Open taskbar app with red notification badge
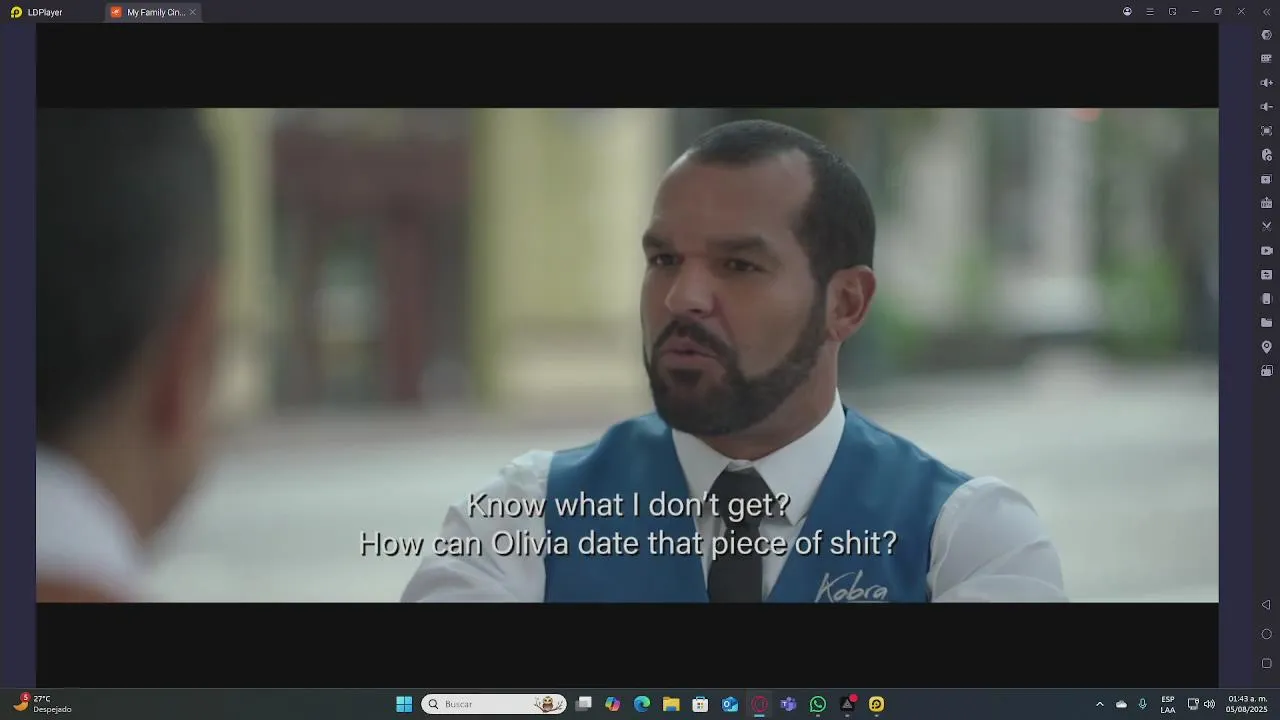Screen dimensions: 1280x720 [x=847, y=704]
